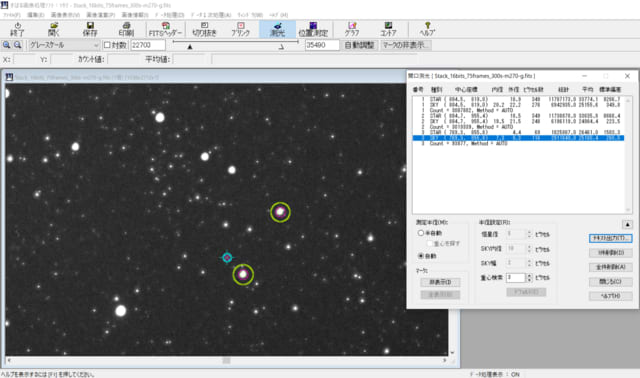
Task: Select the 半自動 radio button
Action: pyautogui.click(x=421, y=233)
